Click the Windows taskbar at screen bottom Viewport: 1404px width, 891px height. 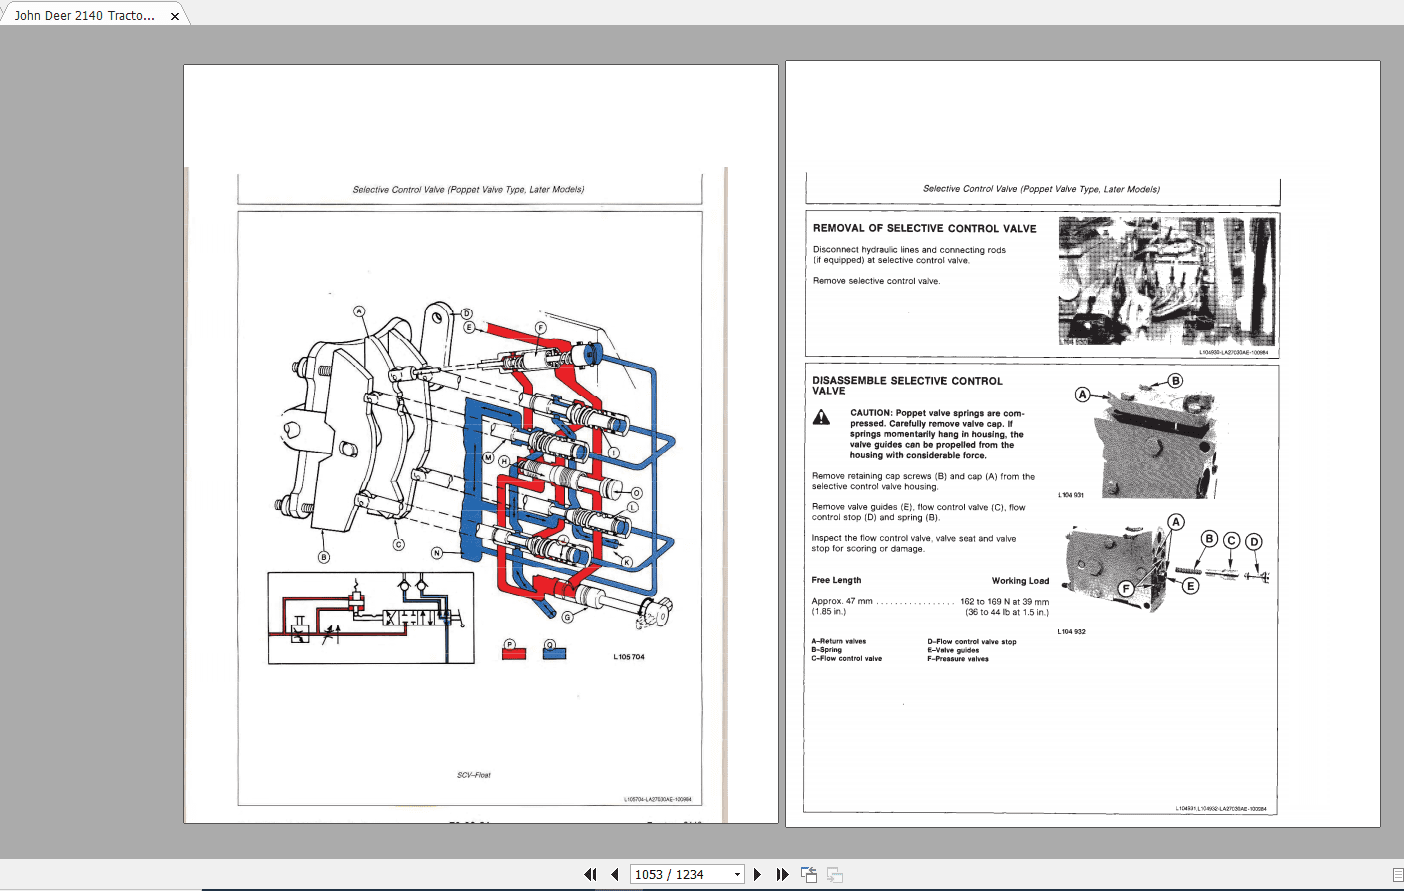[700, 888]
